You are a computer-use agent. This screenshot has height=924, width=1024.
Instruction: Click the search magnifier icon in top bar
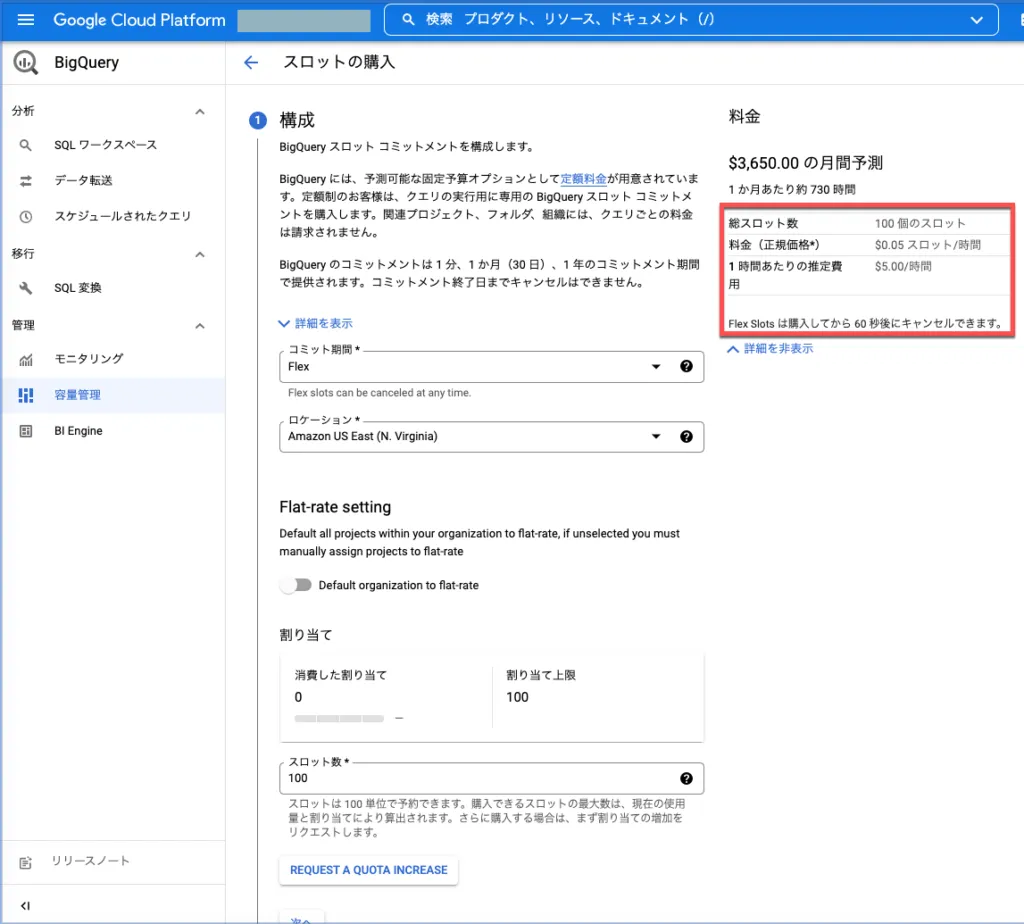[x=408, y=20]
